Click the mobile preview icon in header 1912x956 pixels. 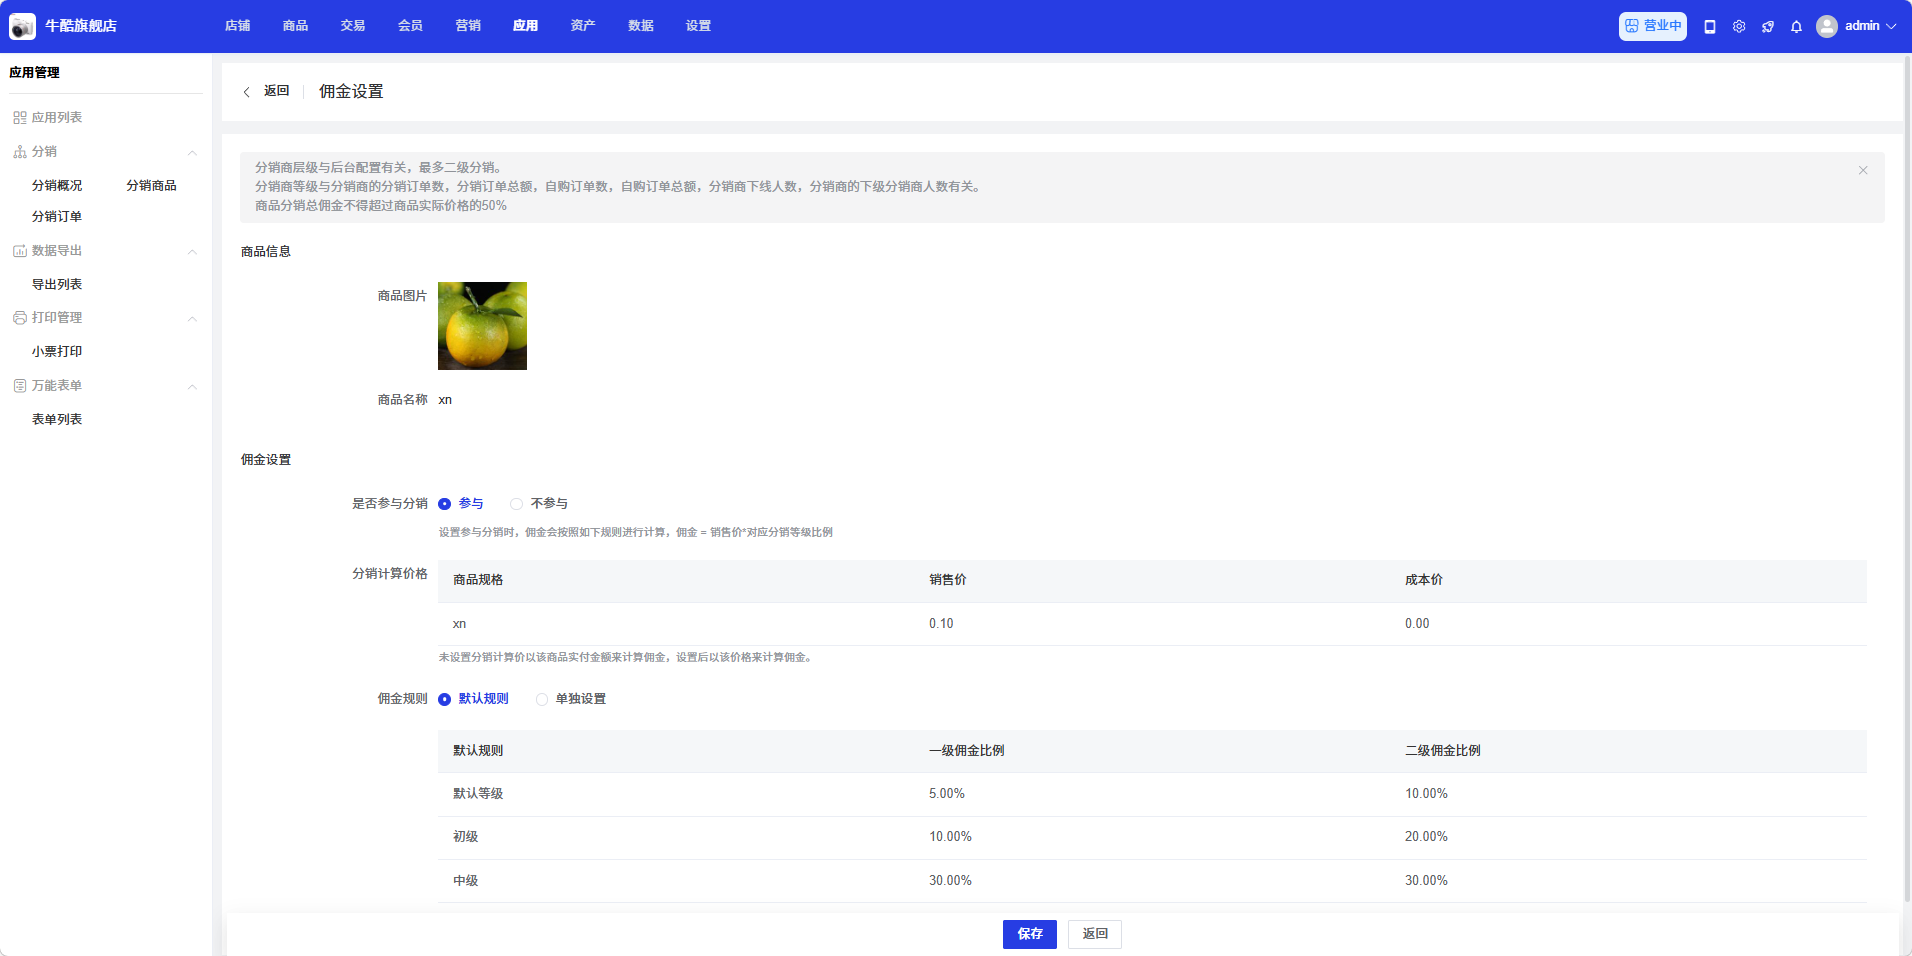1710,27
